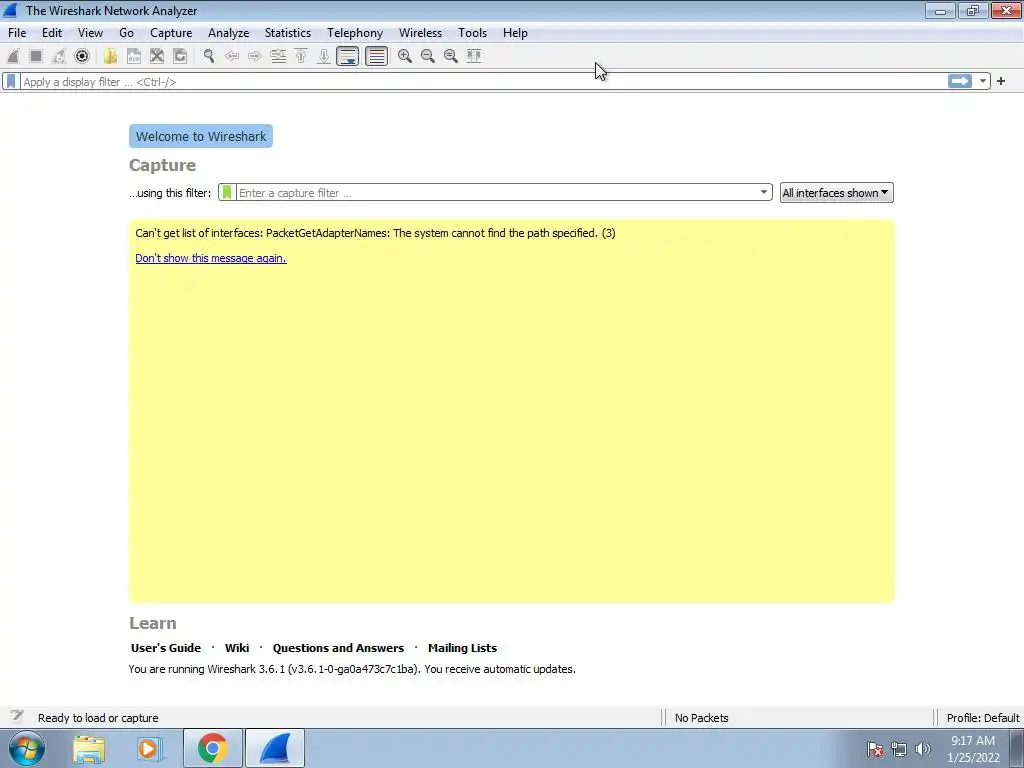
Task: Open the Statistics menu
Action: pyautogui.click(x=288, y=33)
